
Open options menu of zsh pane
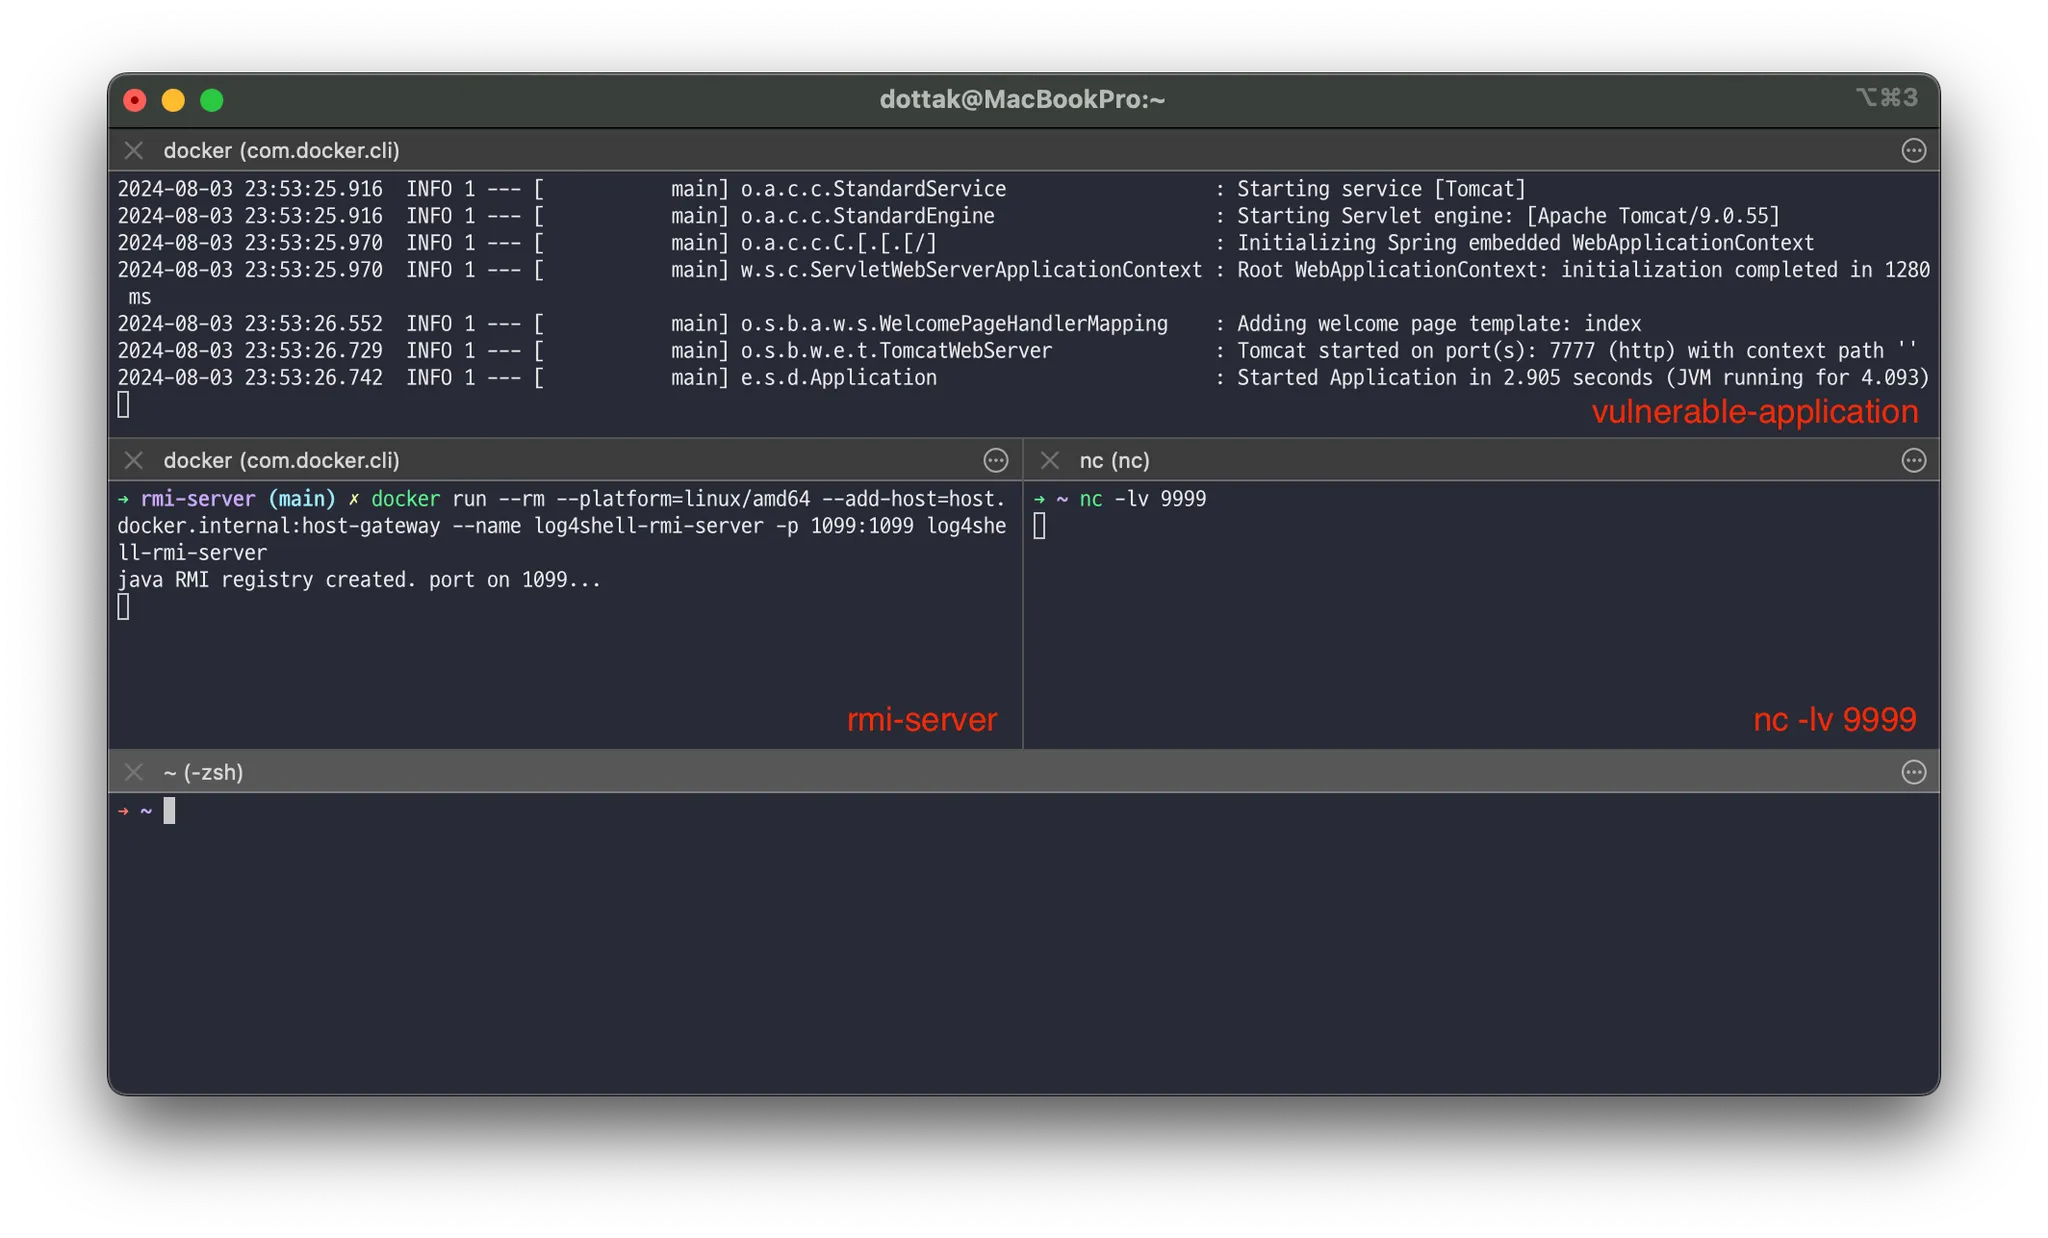pos(1913,773)
